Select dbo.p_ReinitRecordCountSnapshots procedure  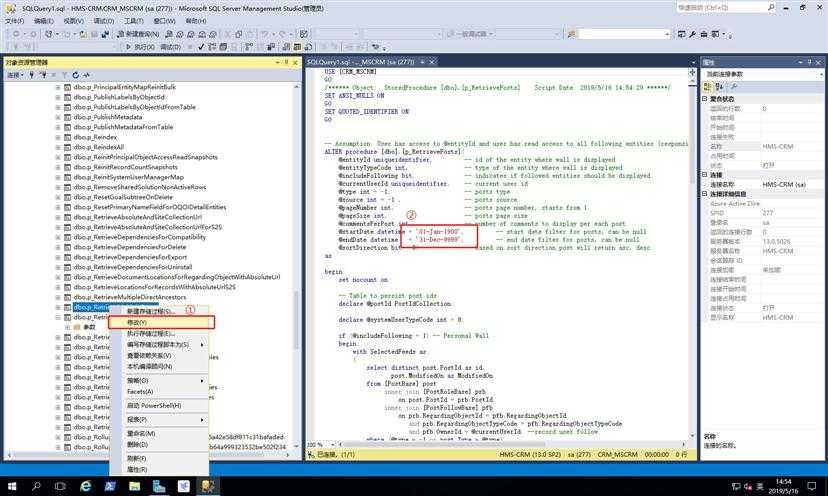point(126,167)
